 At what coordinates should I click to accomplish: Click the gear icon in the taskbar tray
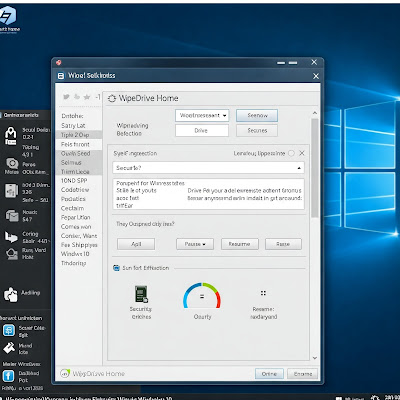375,397
